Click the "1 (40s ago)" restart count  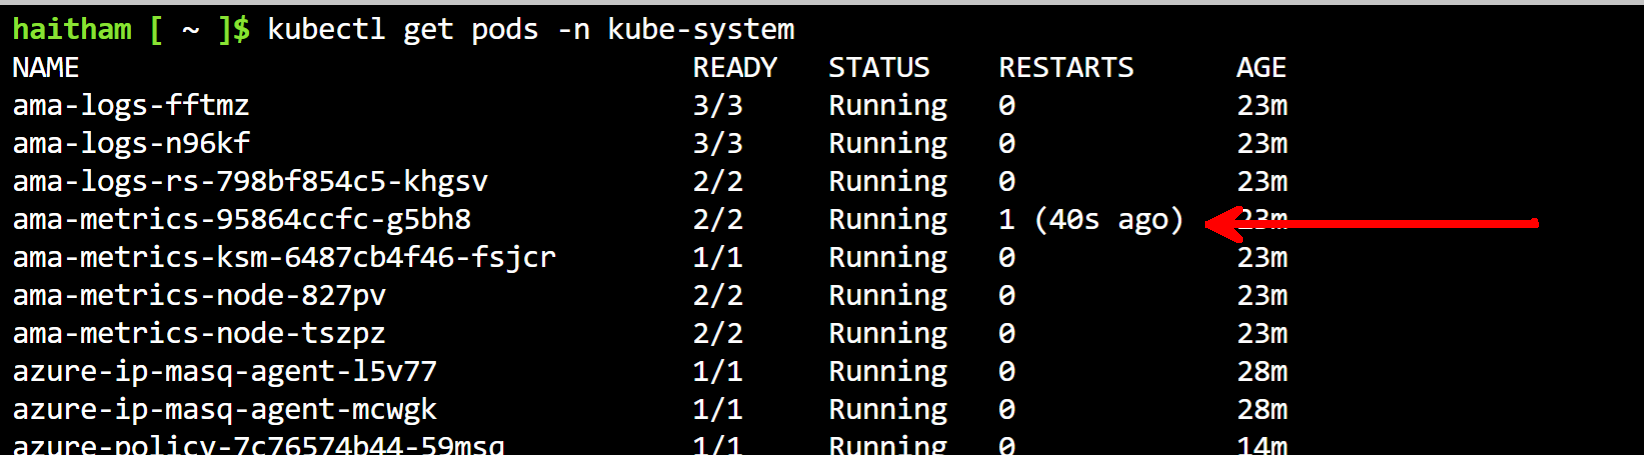1090,220
